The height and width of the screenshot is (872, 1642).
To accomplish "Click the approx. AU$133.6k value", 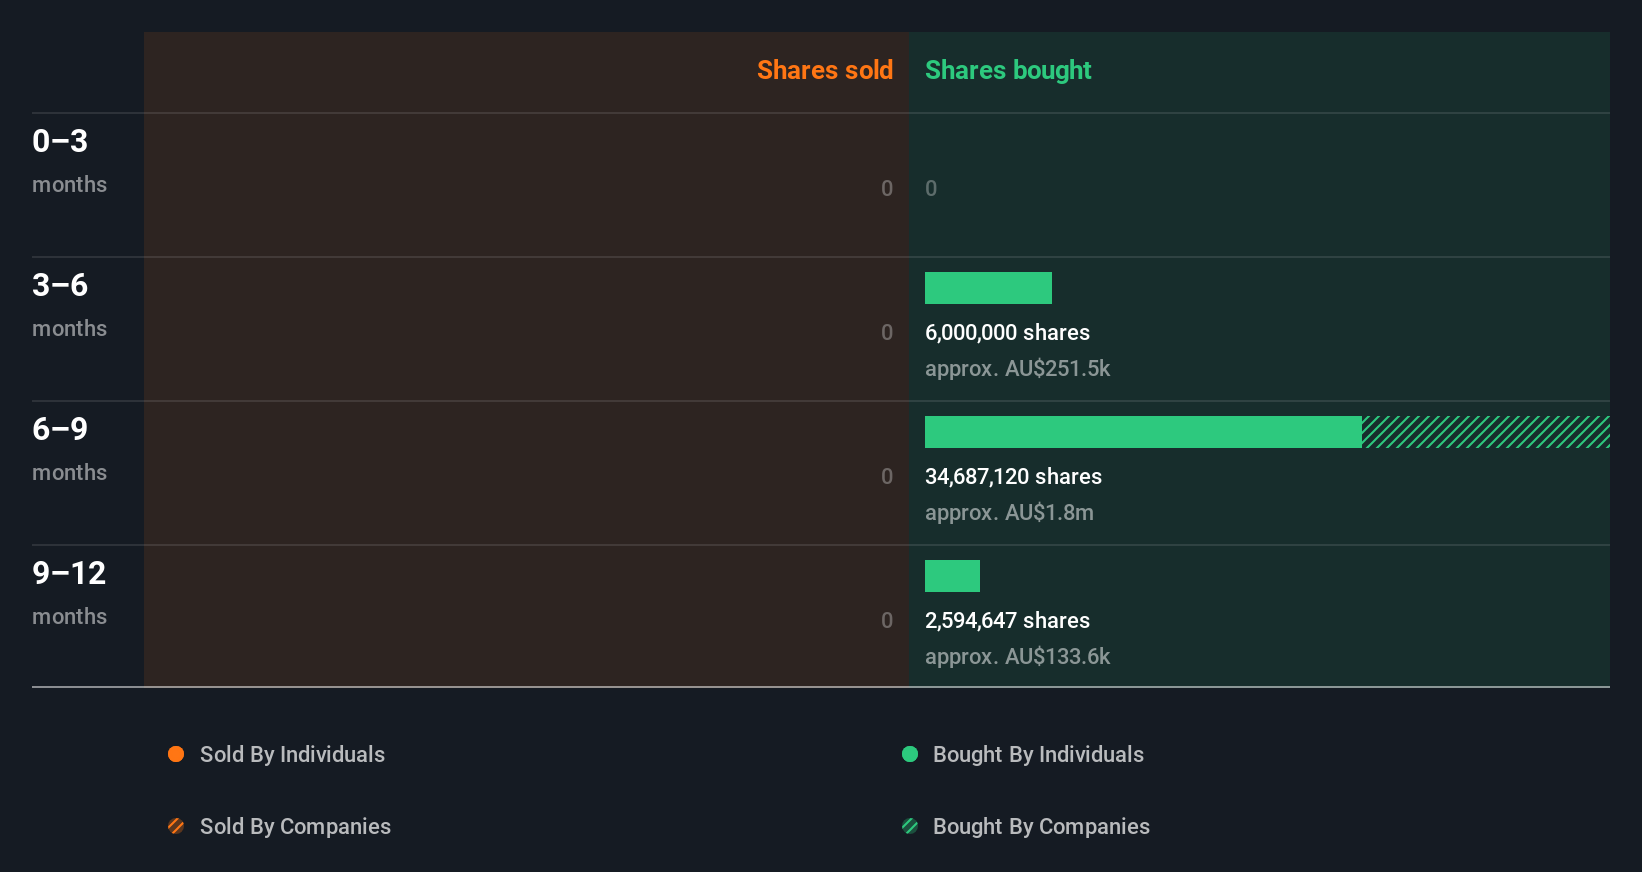I will (x=1017, y=657).
